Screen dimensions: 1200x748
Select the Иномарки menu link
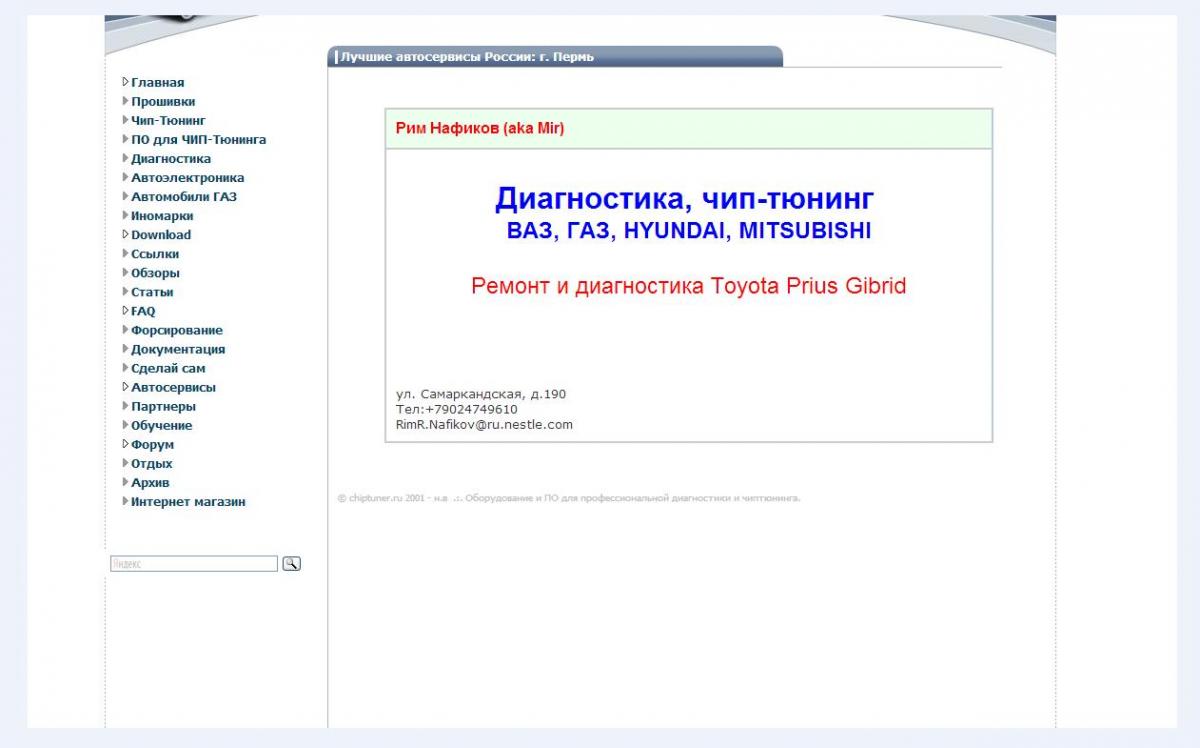coord(162,216)
